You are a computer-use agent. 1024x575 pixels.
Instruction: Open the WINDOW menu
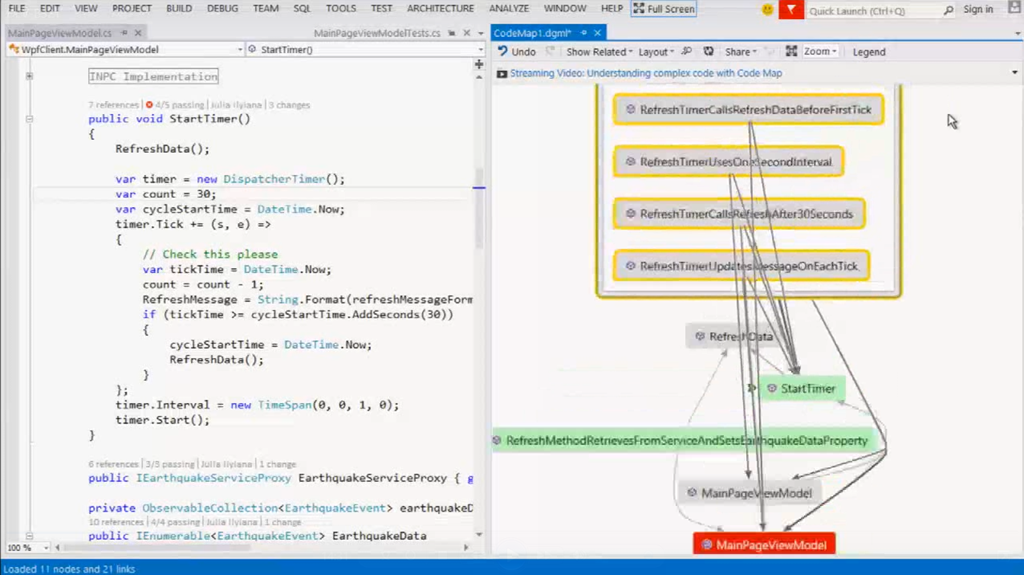[x=565, y=8]
